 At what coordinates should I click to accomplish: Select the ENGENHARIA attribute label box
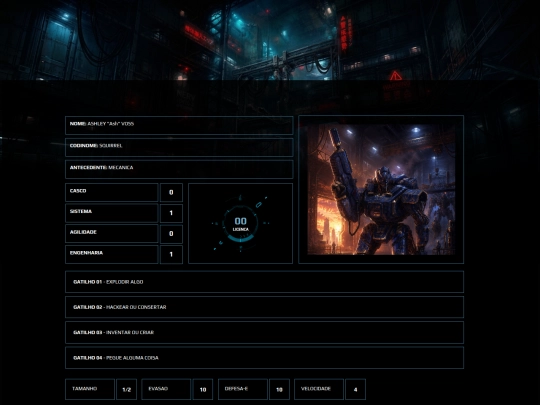pos(112,254)
